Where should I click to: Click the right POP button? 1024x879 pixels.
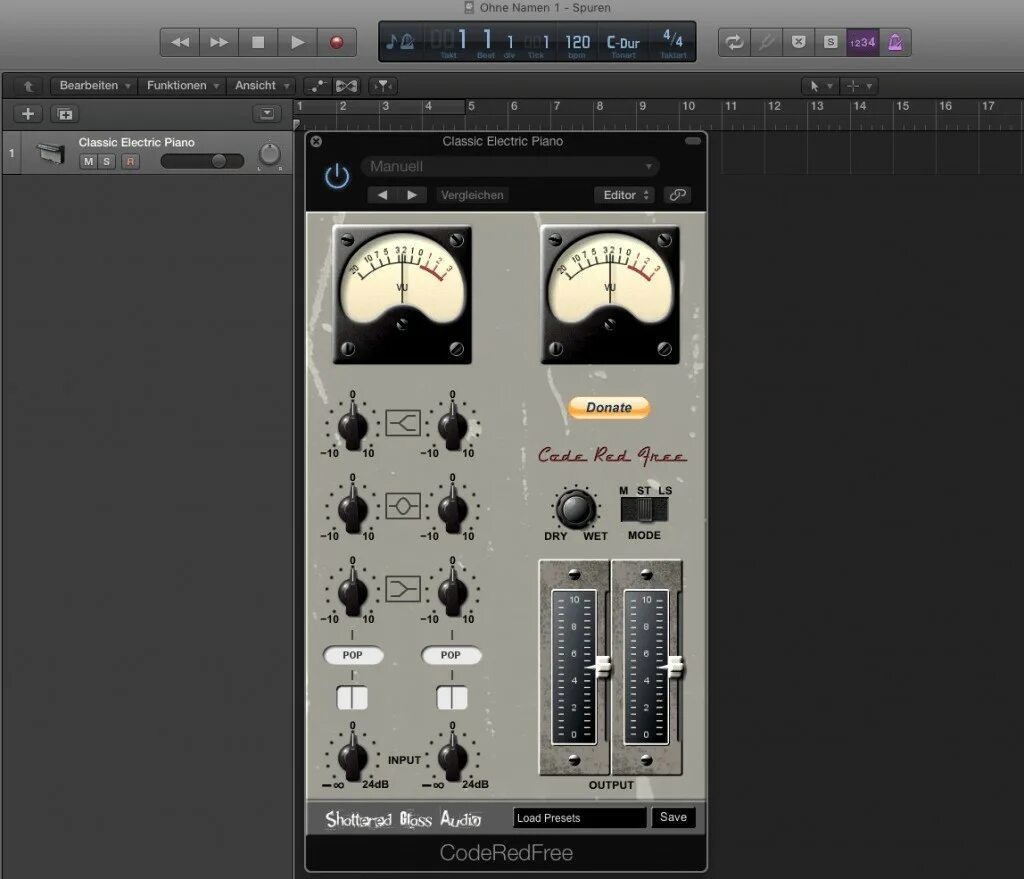point(451,655)
